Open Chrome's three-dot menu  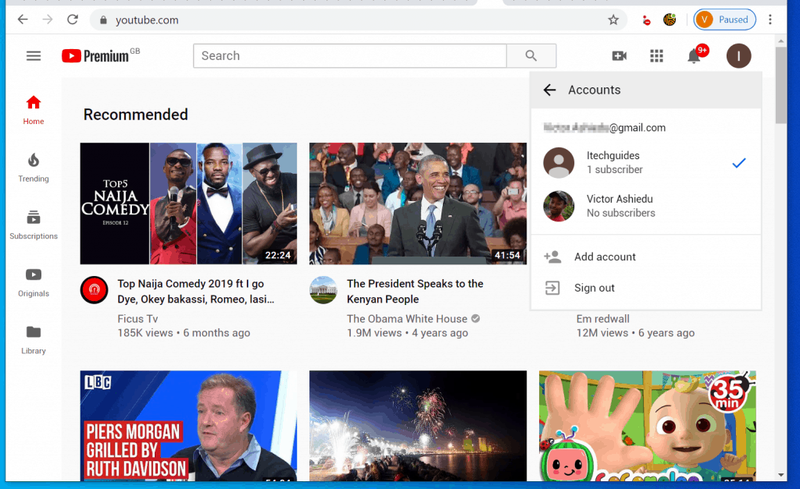pos(770,20)
